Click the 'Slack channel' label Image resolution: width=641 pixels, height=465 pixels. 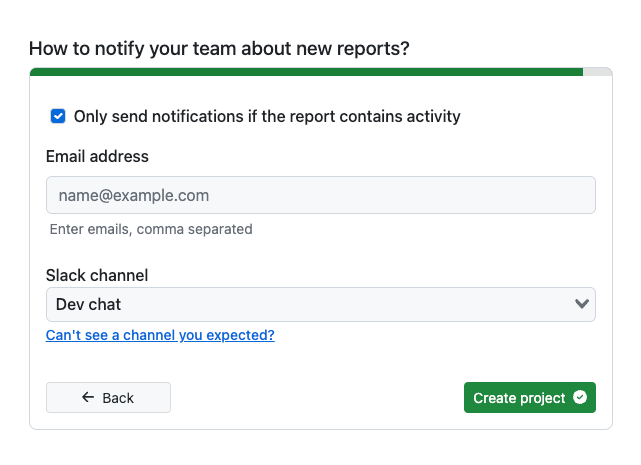coord(97,275)
